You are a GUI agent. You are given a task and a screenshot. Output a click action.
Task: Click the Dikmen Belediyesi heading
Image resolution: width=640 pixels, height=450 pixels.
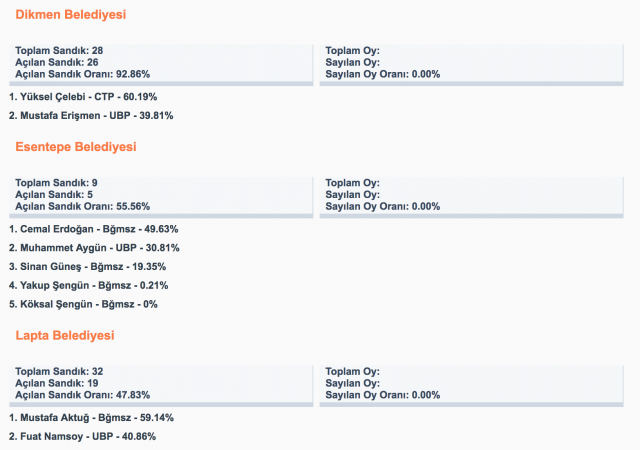tap(70, 15)
